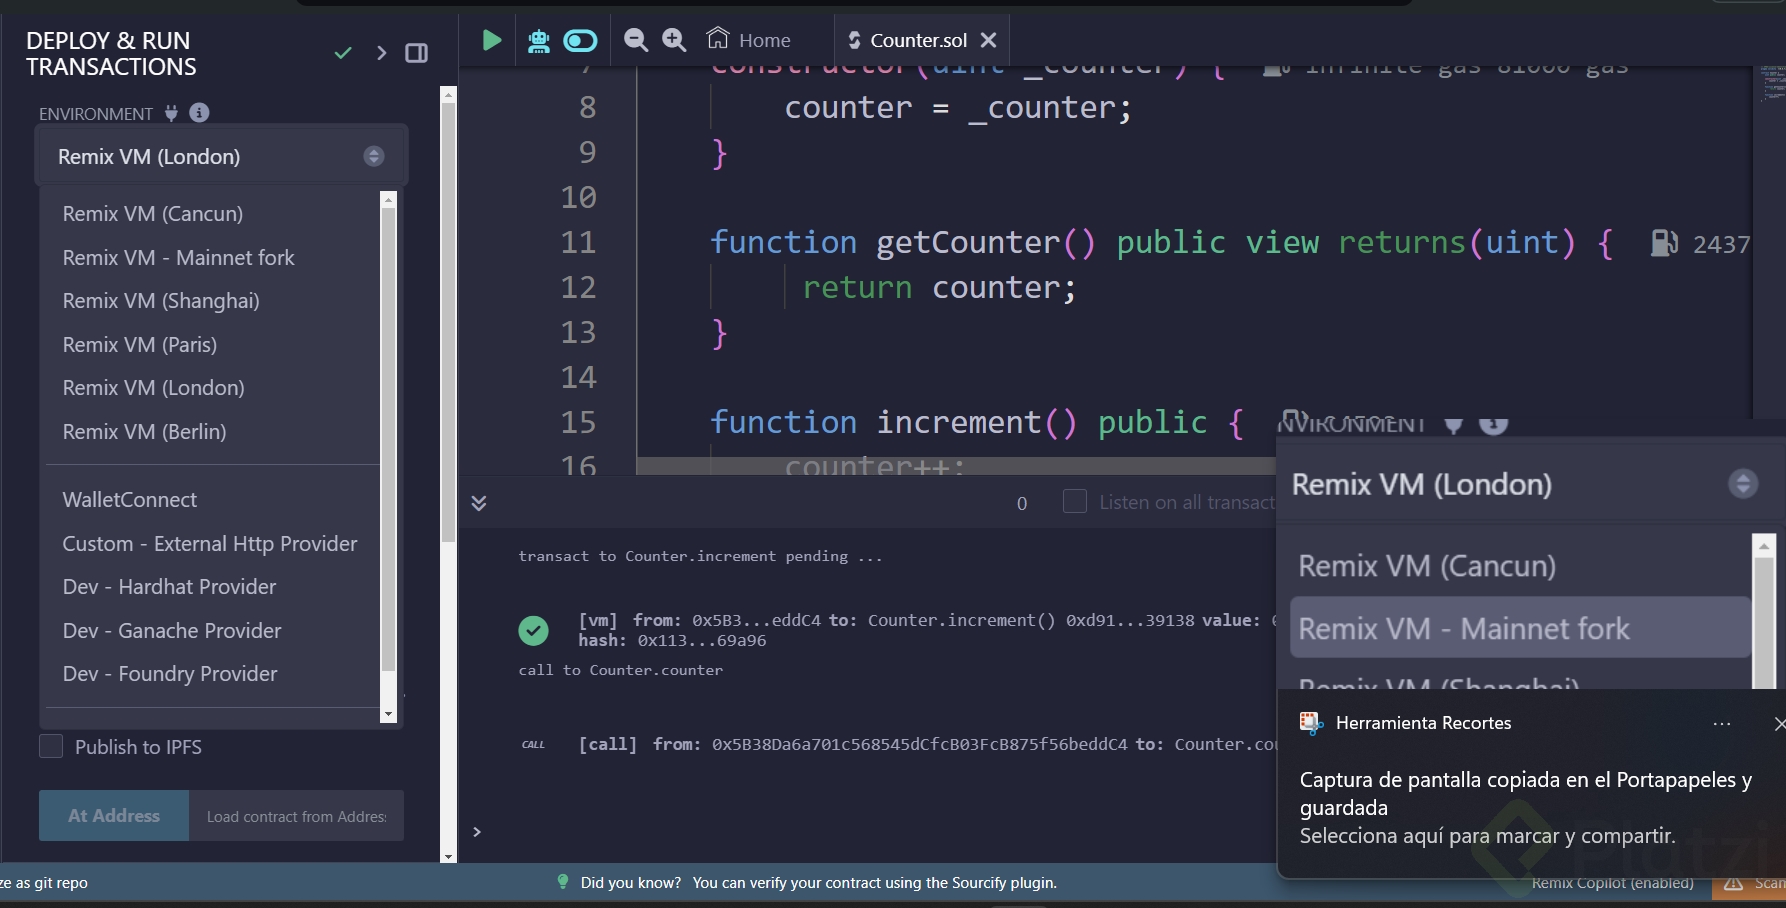Click the At Address button
1786x908 pixels.
pyautogui.click(x=114, y=816)
